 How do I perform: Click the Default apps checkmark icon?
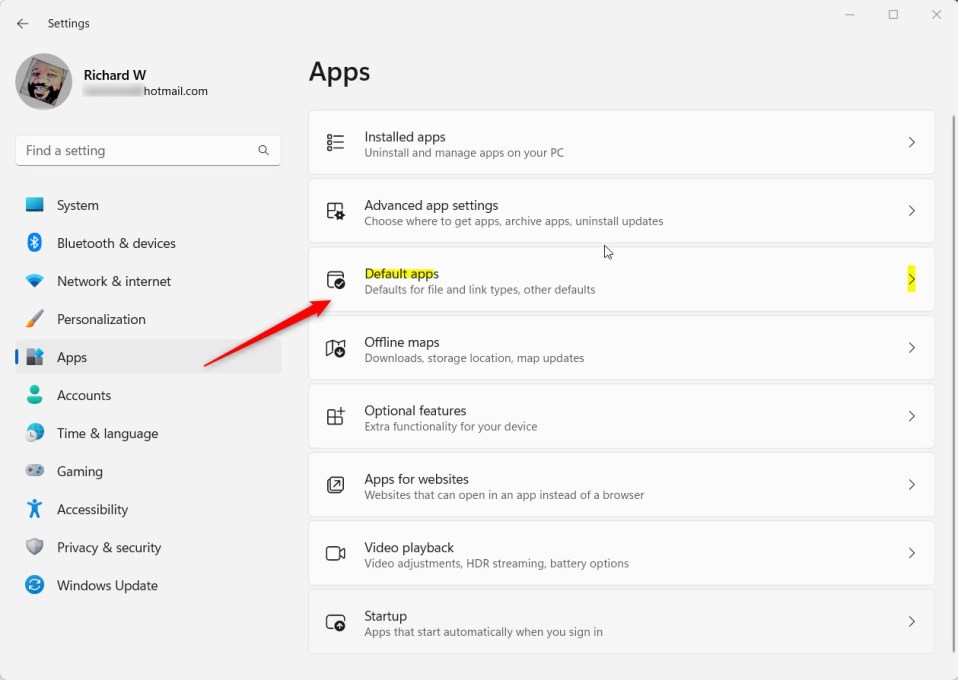[335, 280]
